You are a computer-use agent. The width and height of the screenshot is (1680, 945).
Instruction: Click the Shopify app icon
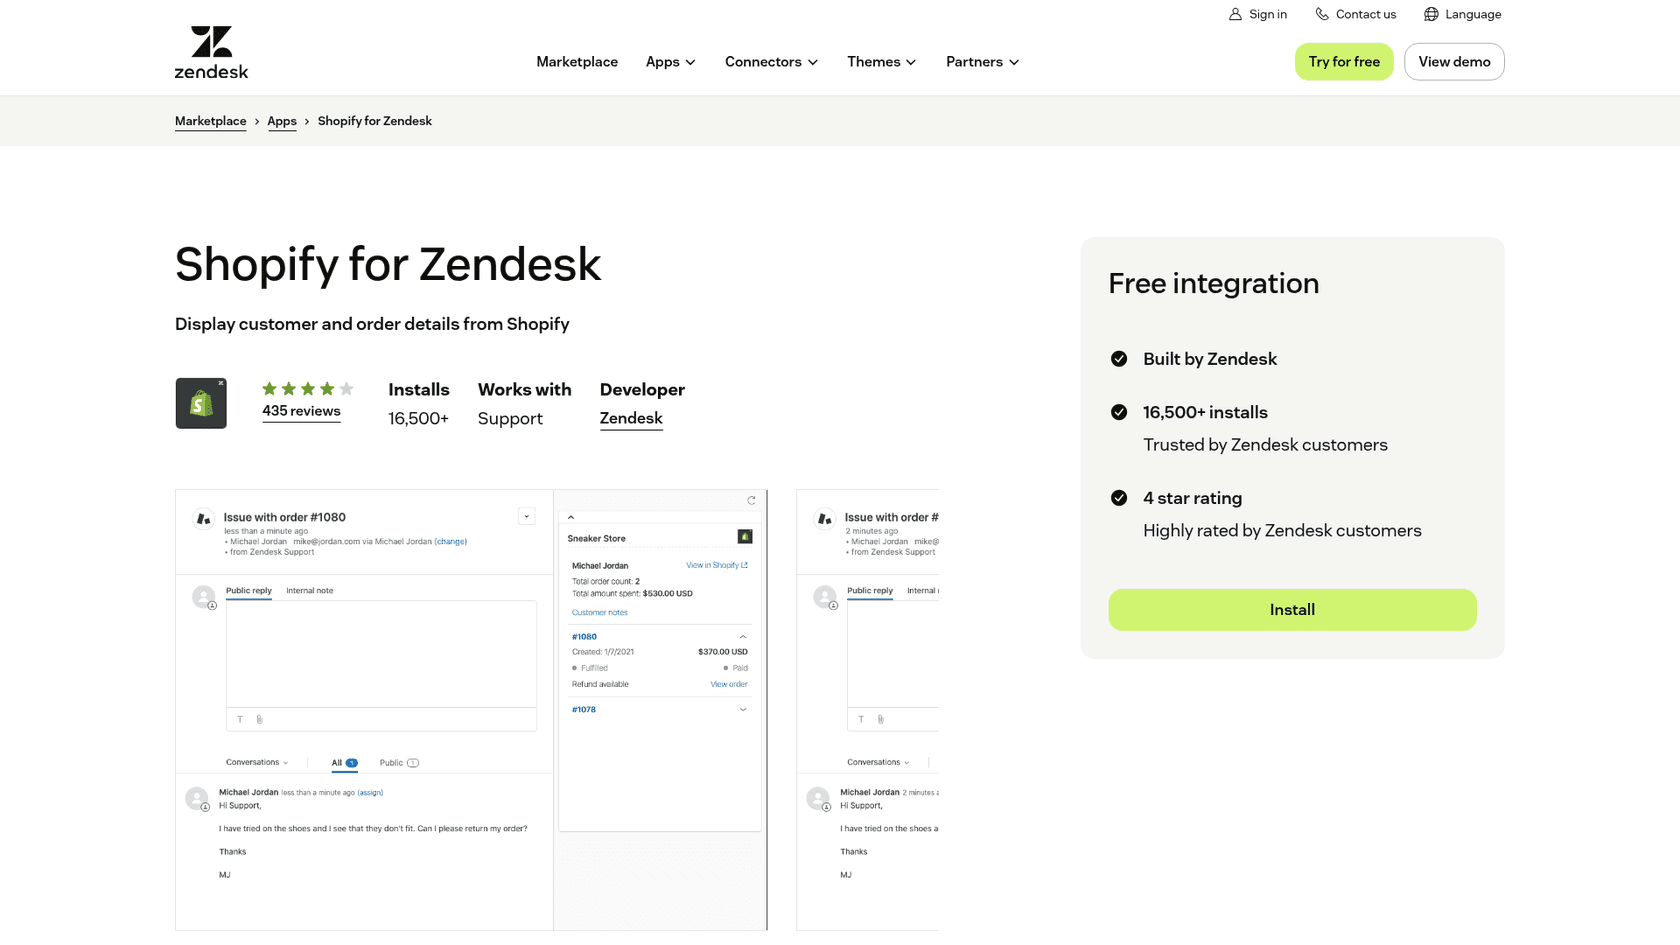pyautogui.click(x=201, y=403)
